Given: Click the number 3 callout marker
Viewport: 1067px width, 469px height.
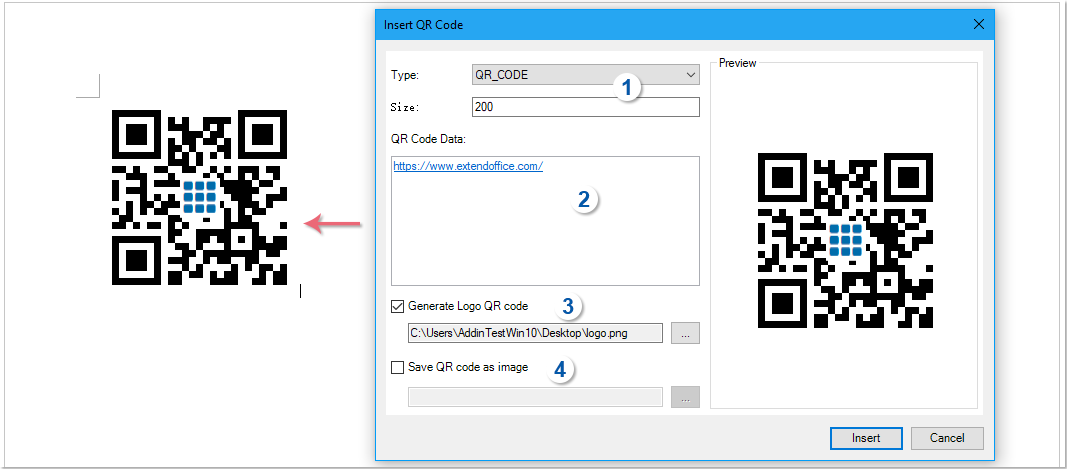Looking at the screenshot, I should tap(567, 306).
